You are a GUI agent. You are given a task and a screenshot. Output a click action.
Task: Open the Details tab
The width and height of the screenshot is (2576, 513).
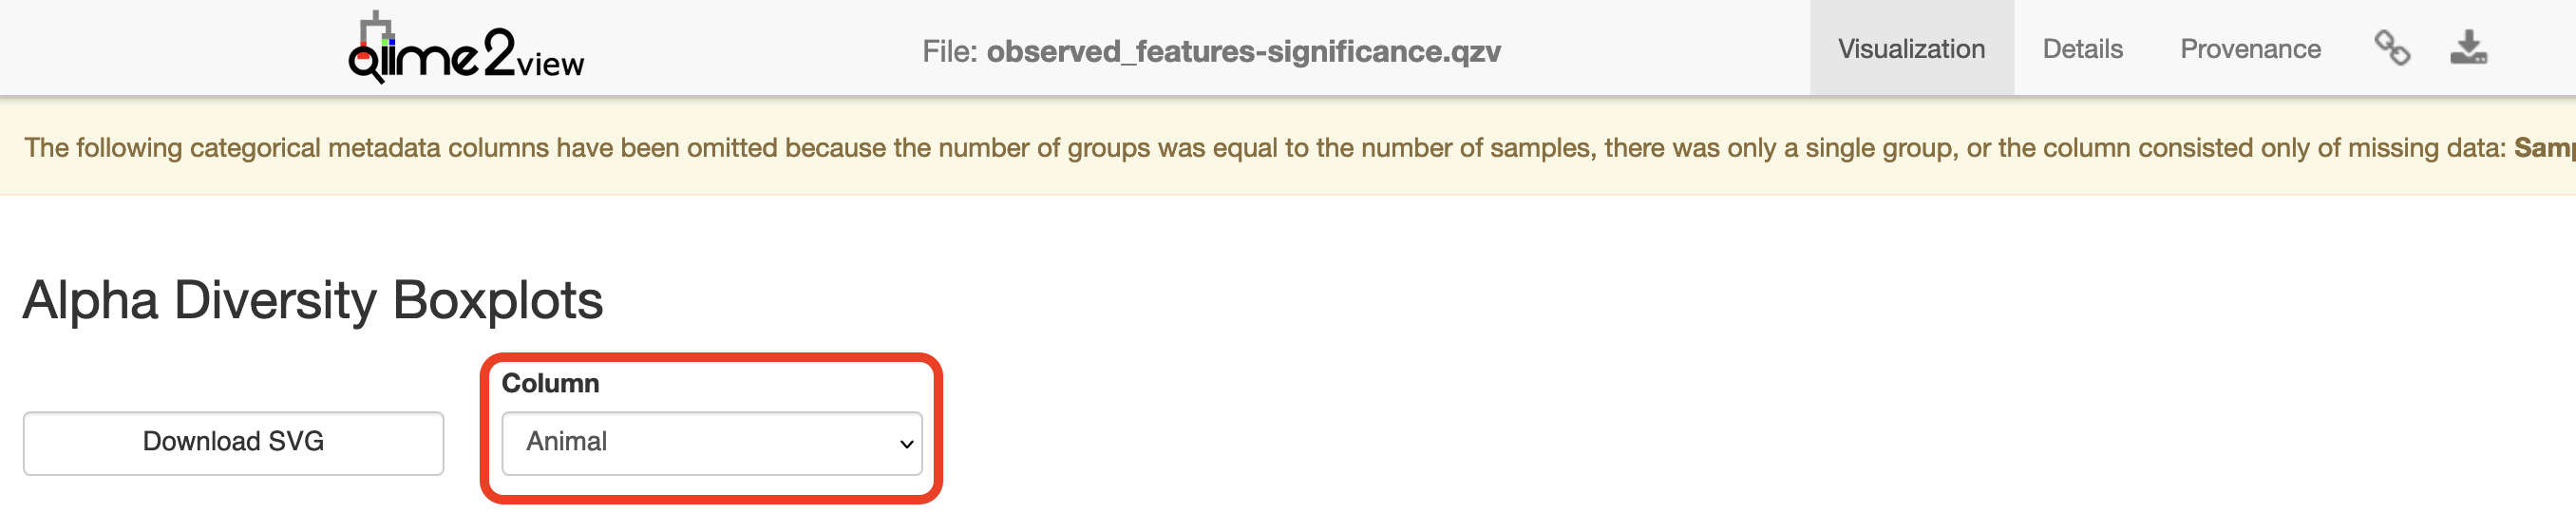point(2082,49)
